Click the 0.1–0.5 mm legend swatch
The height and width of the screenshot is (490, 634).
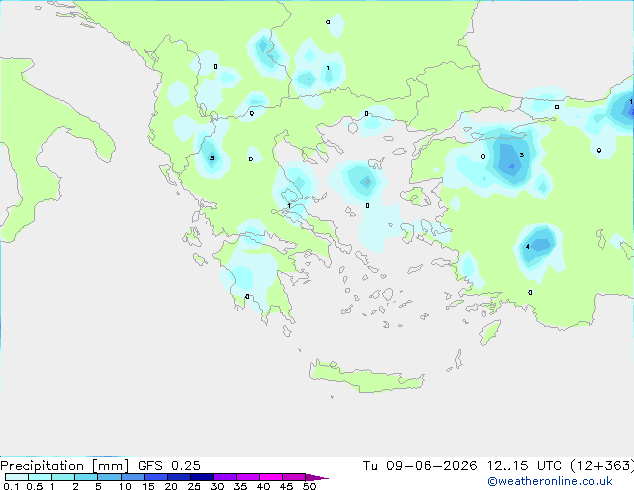point(17,477)
